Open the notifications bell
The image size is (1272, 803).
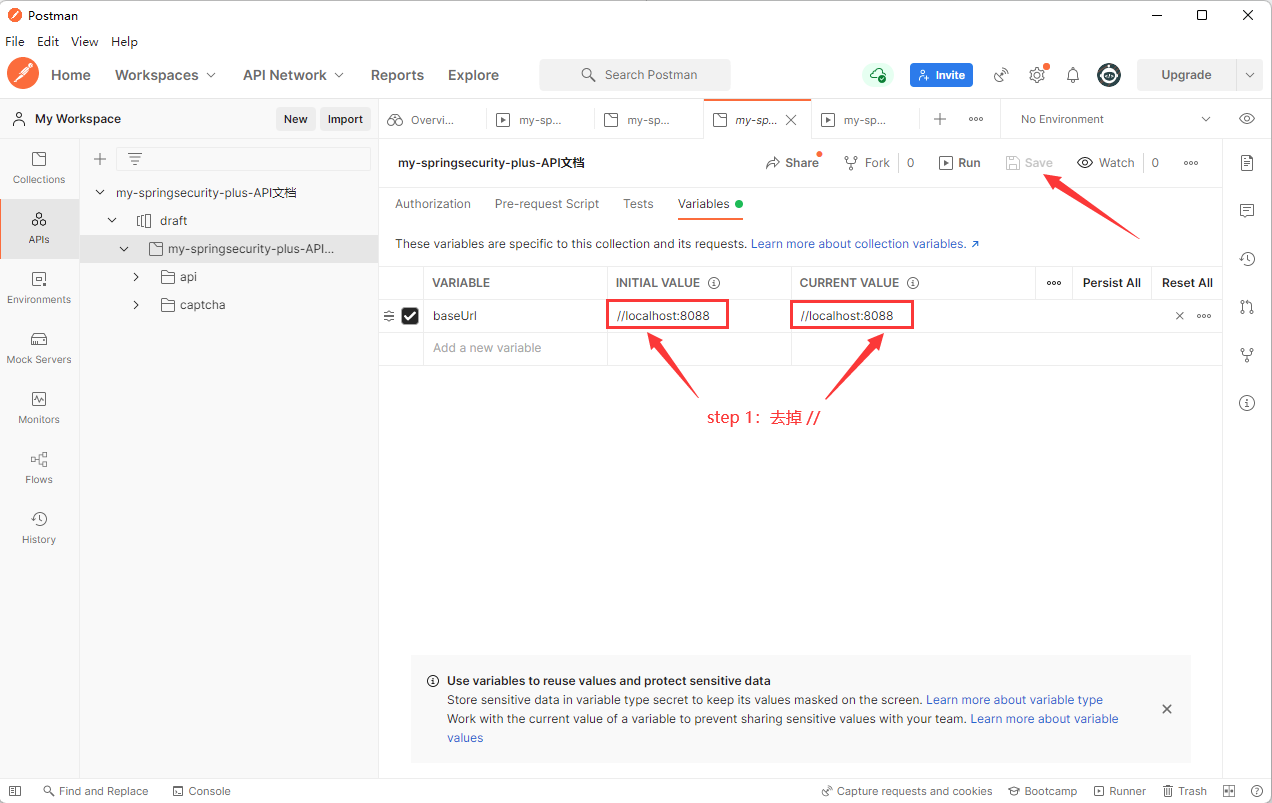1073,75
